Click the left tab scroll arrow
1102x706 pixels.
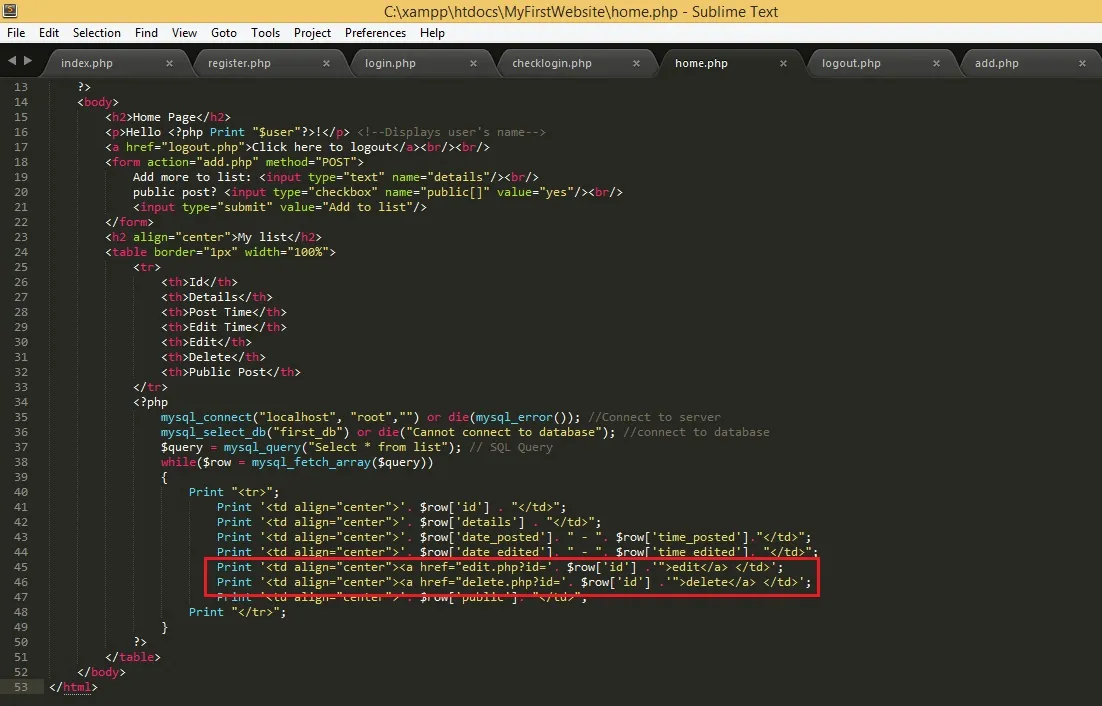click(12, 61)
